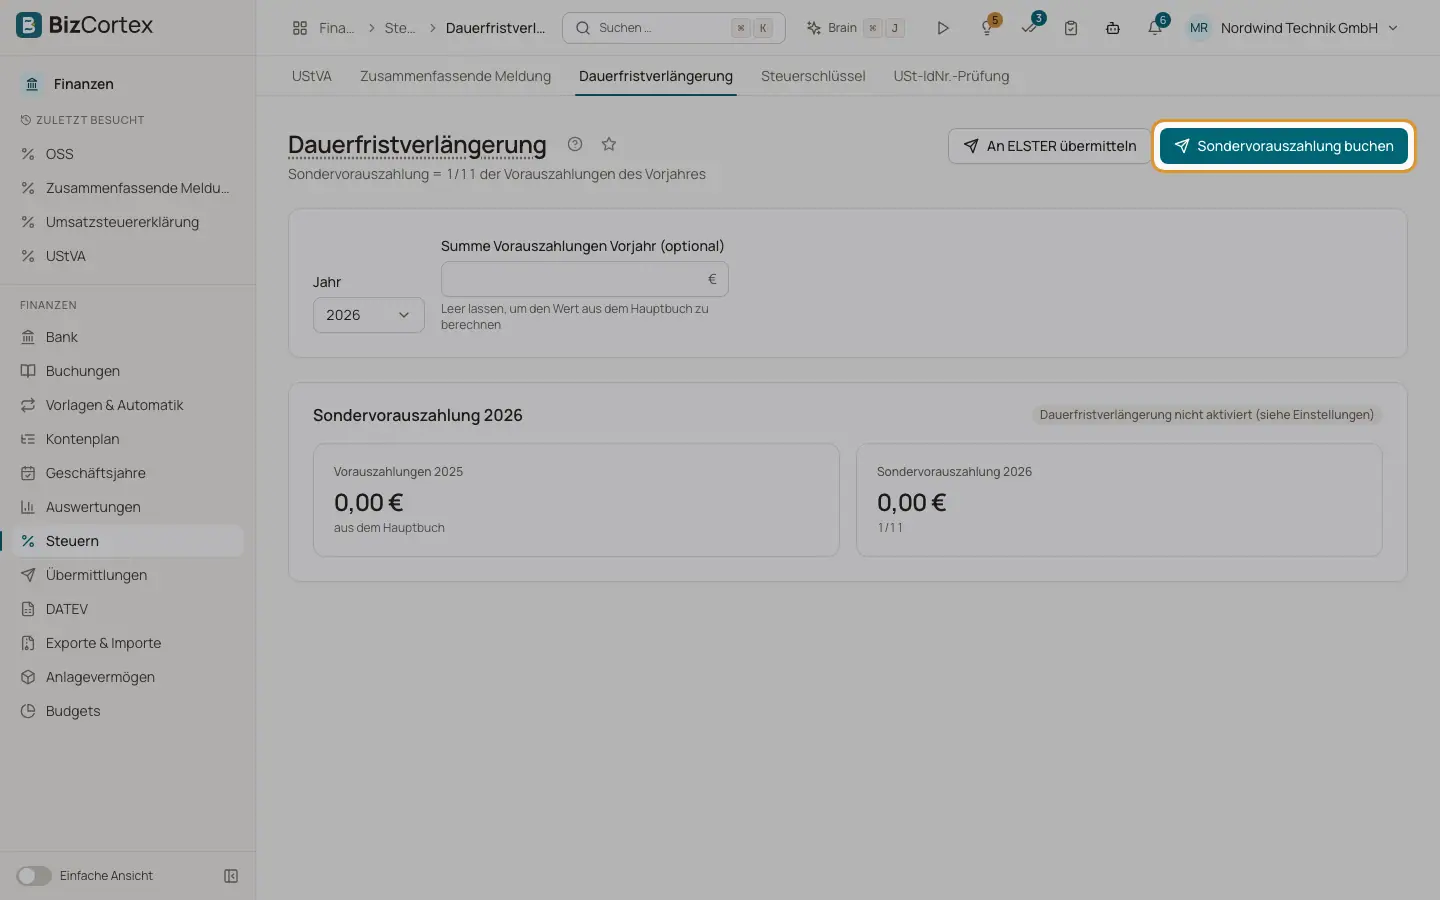Click the help question mark icon beside title
Image resolution: width=1440 pixels, height=900 pixels.
pos(575,144)
